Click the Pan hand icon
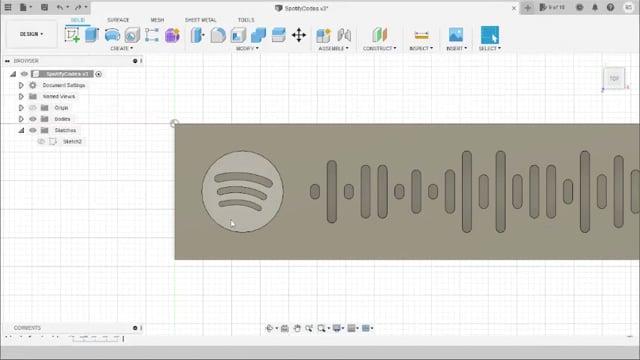 [297, 328]
